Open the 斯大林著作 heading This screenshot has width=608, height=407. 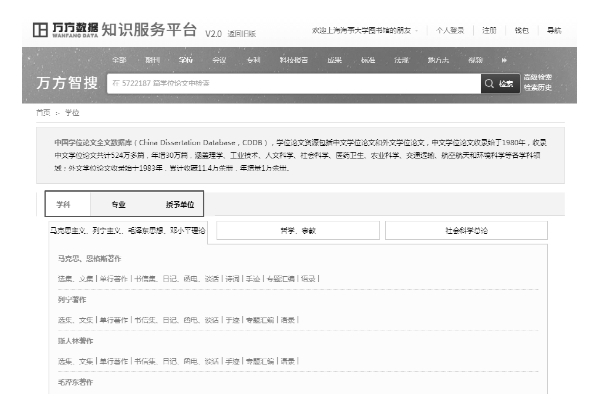pos(76,341)
